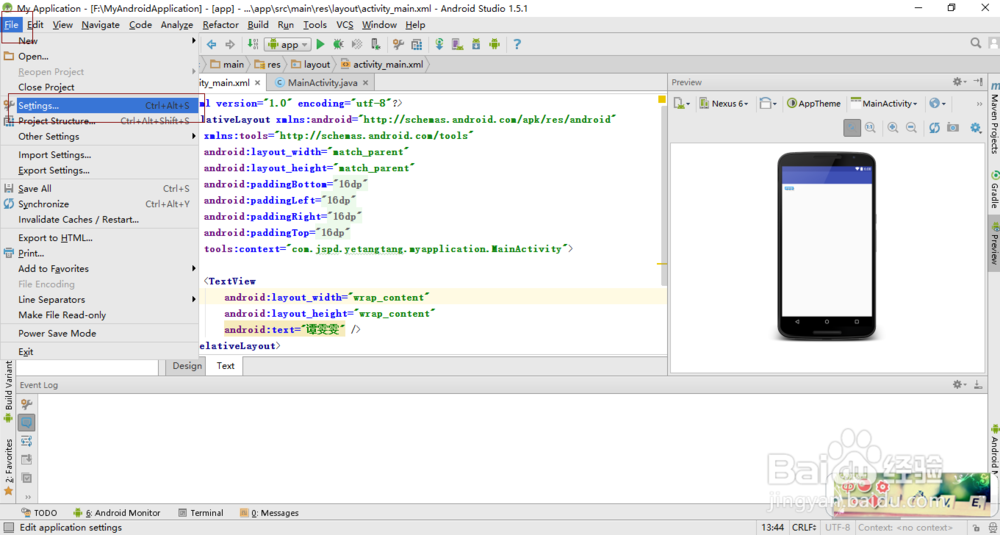Open the app run configuration dropdown
Viewport: 1000px width, 535px height.
[x=288, y=45]
